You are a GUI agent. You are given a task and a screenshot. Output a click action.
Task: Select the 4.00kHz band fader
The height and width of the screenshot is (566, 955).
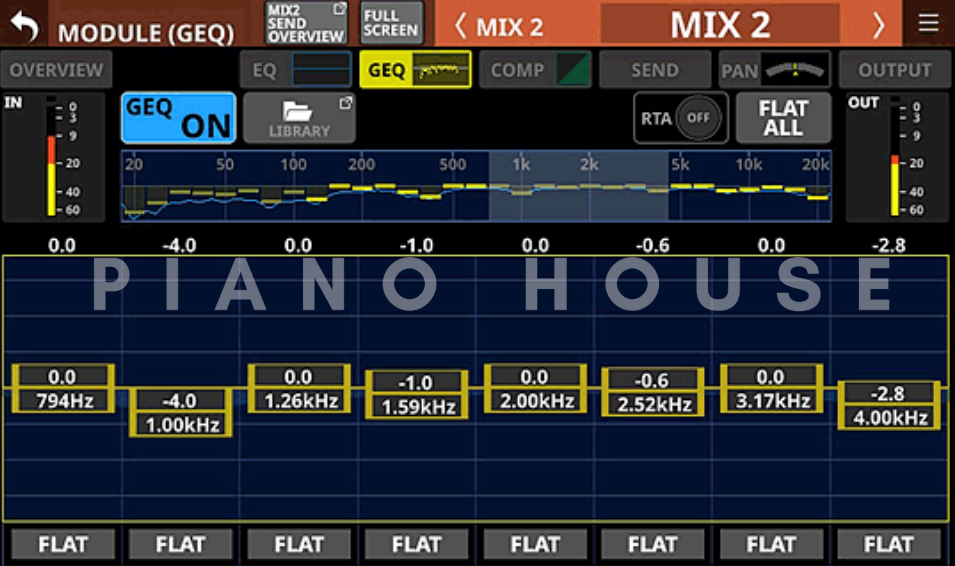pyautogui.click(x=888, y=405)
